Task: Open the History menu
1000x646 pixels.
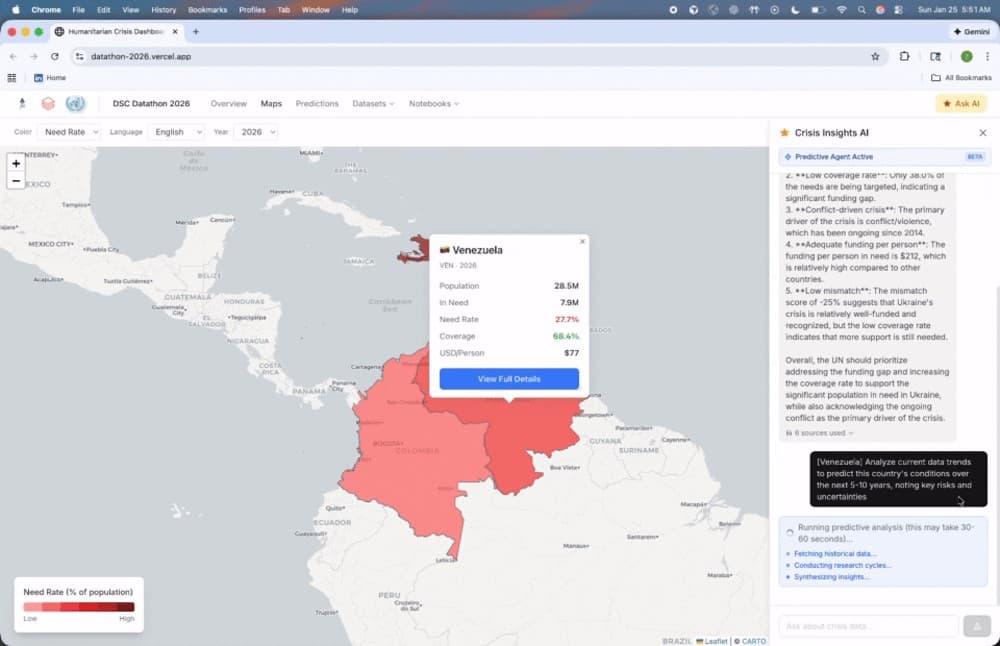Action: (x=163, y=10)
